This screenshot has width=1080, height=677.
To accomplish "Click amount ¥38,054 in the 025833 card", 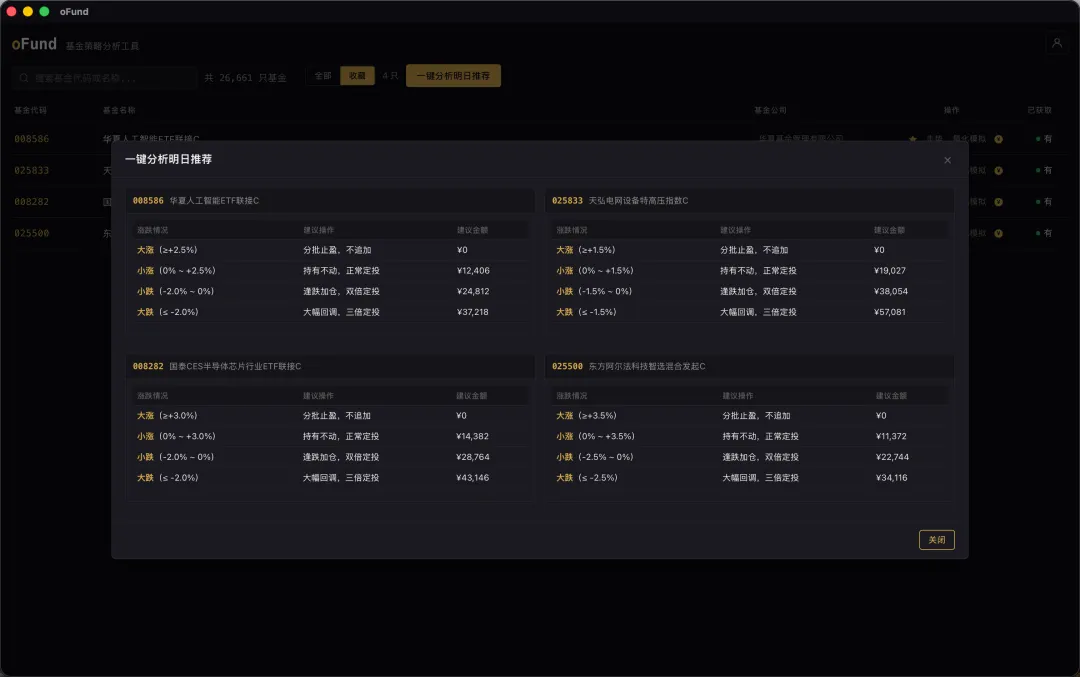I will pos(891,291).
